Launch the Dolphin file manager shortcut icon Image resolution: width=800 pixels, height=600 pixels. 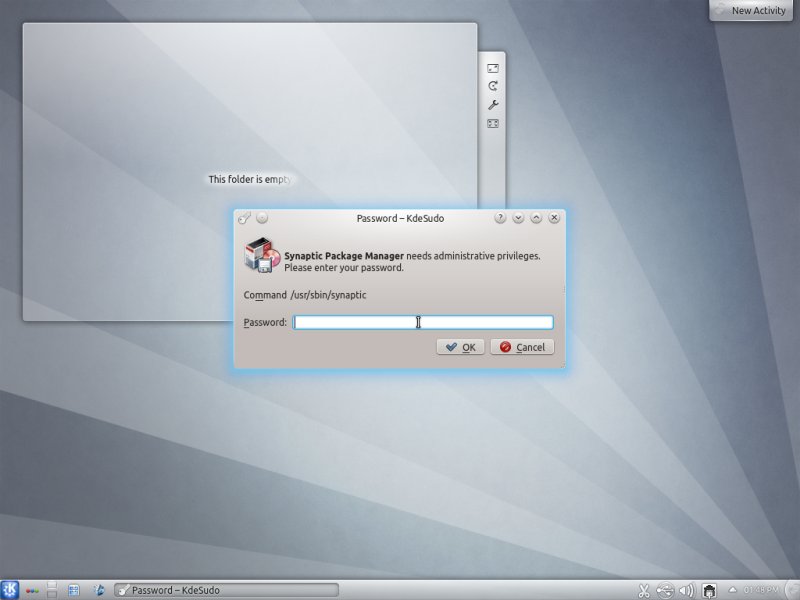click(x=99, y=590)
